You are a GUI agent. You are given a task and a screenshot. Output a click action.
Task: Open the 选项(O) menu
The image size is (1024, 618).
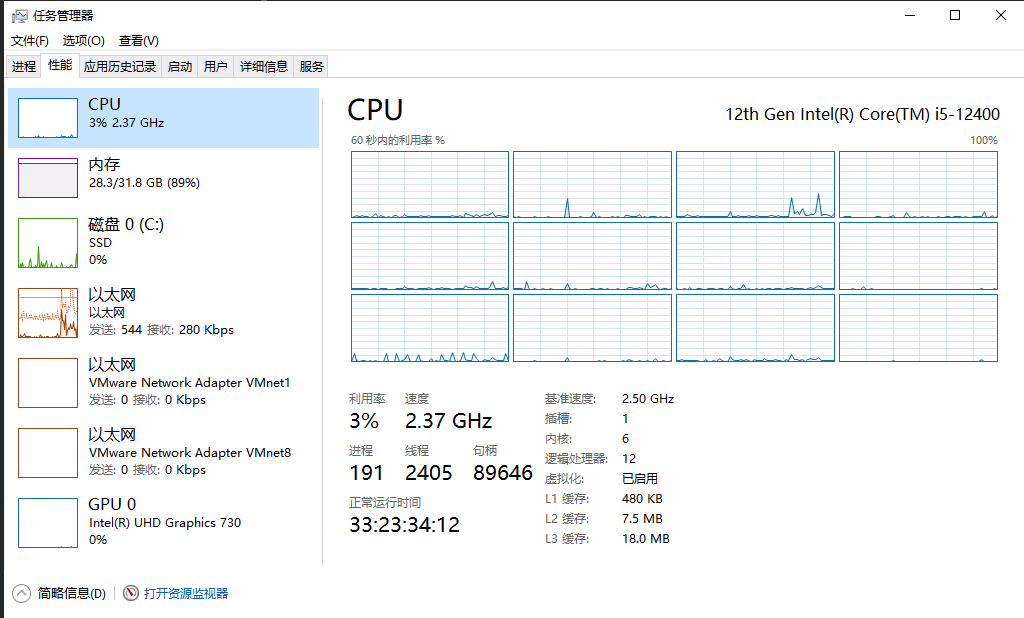(83, 41)
